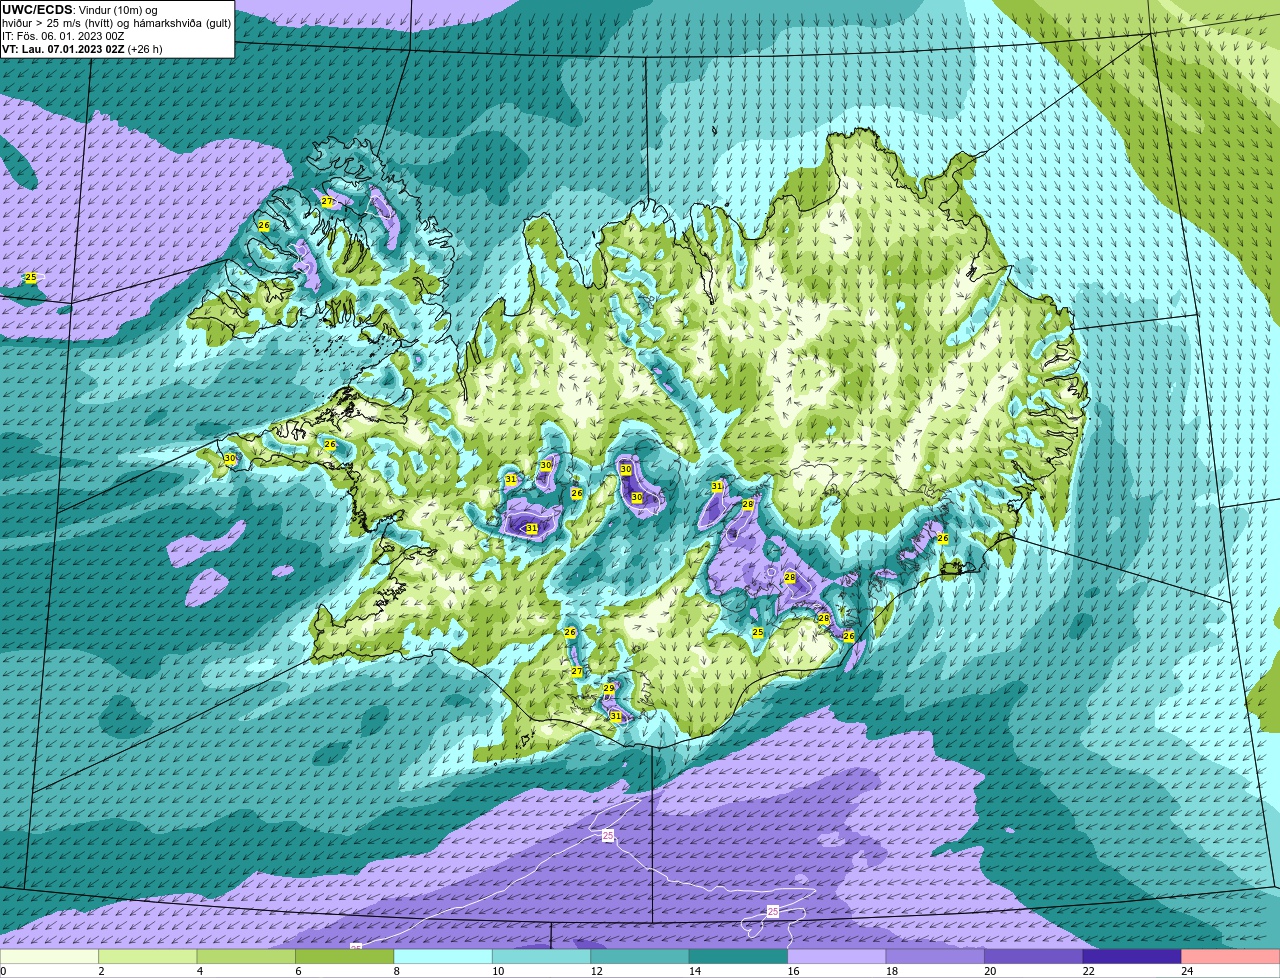Click the dark indigo 22–24 legend swatch
Screen dimensions: 1280x978
1133,957
